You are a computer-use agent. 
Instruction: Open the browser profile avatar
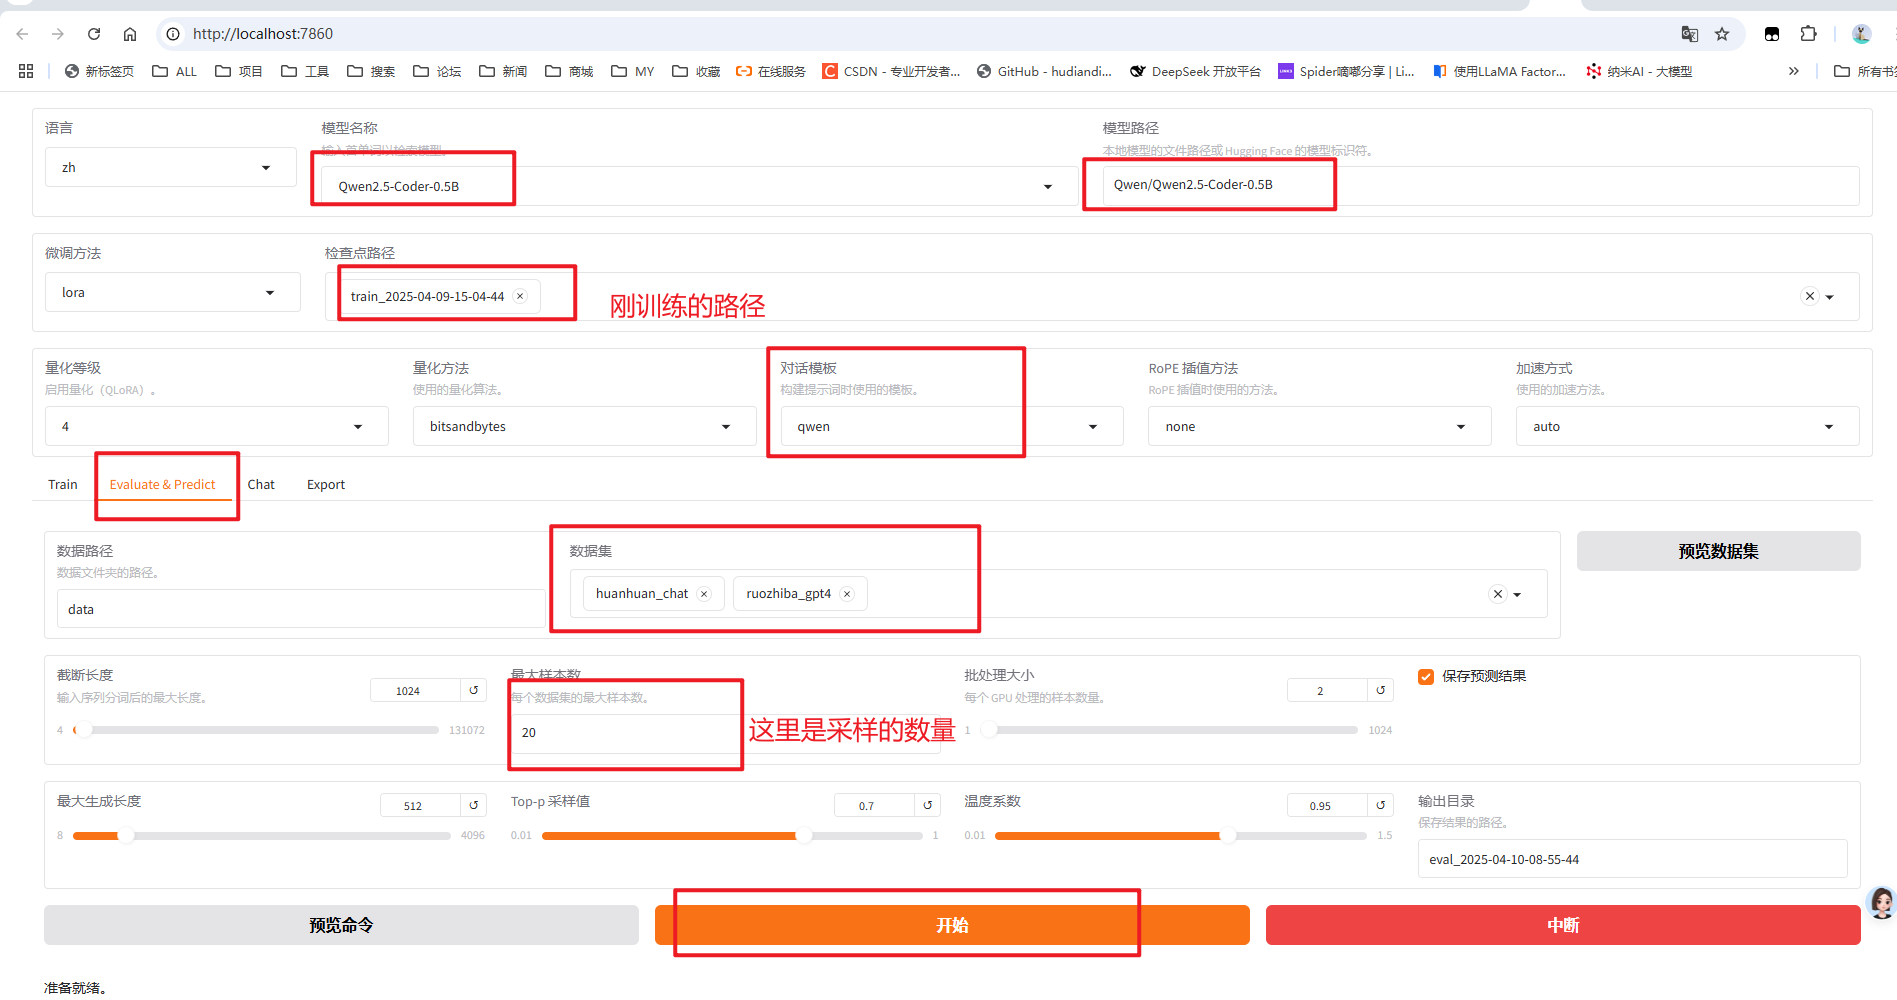pyautogui.click(x=1861, y=34)
